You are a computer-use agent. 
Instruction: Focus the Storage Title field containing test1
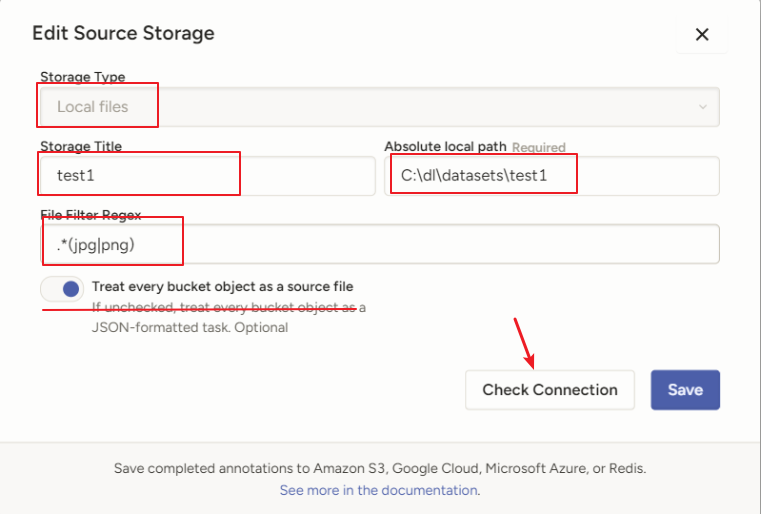click(x=205, y=176)
